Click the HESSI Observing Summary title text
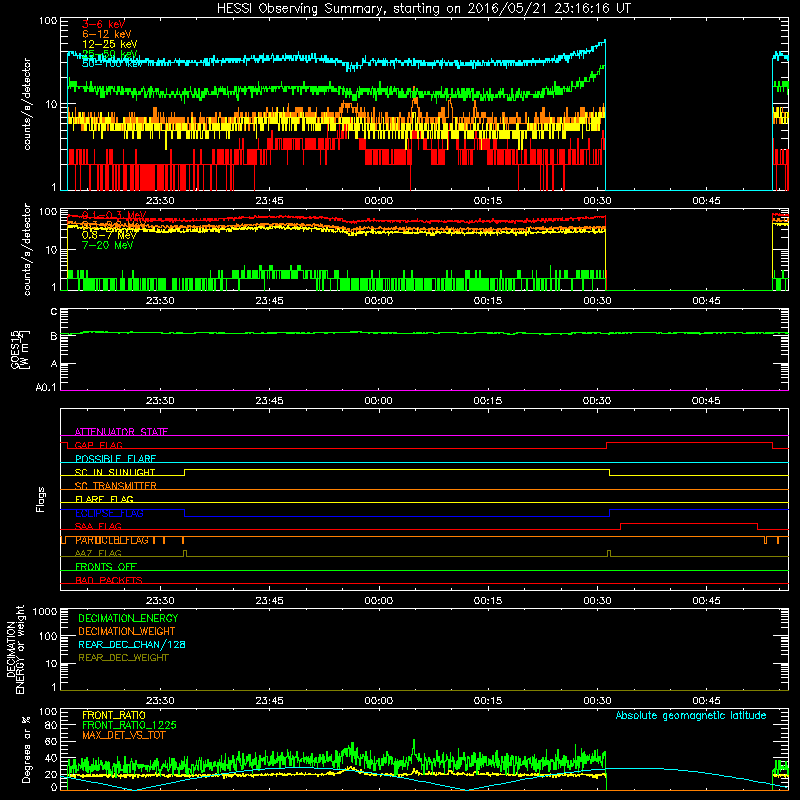 point(423,9)
